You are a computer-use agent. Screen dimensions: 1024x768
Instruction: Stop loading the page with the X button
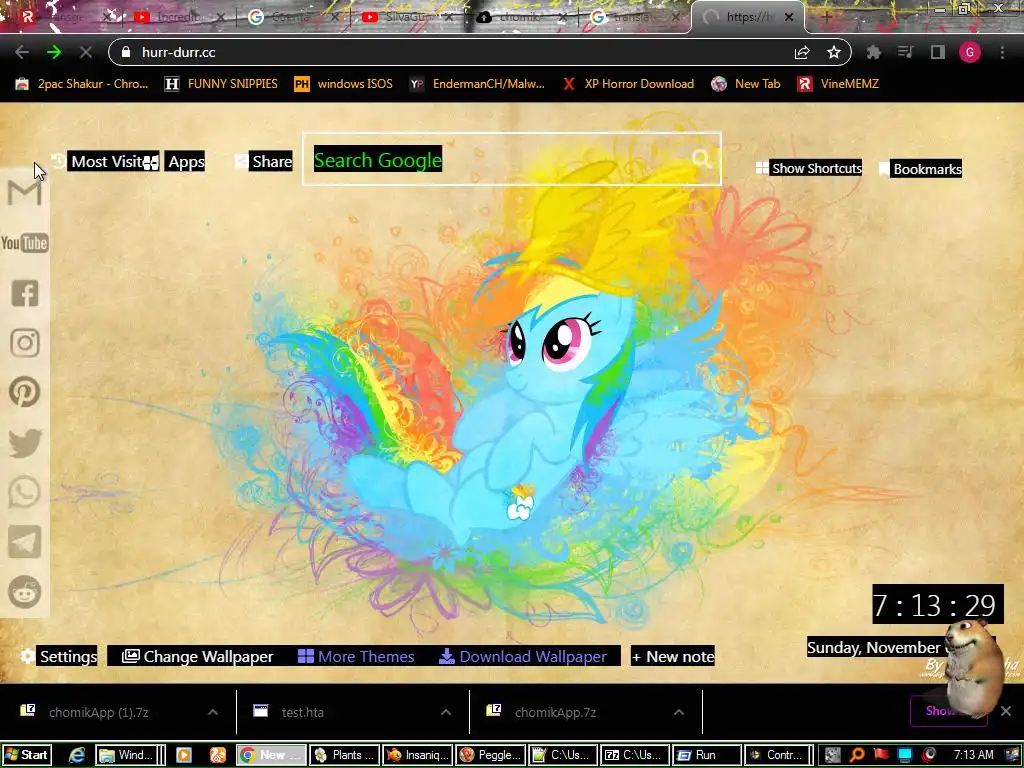[86, 52]
